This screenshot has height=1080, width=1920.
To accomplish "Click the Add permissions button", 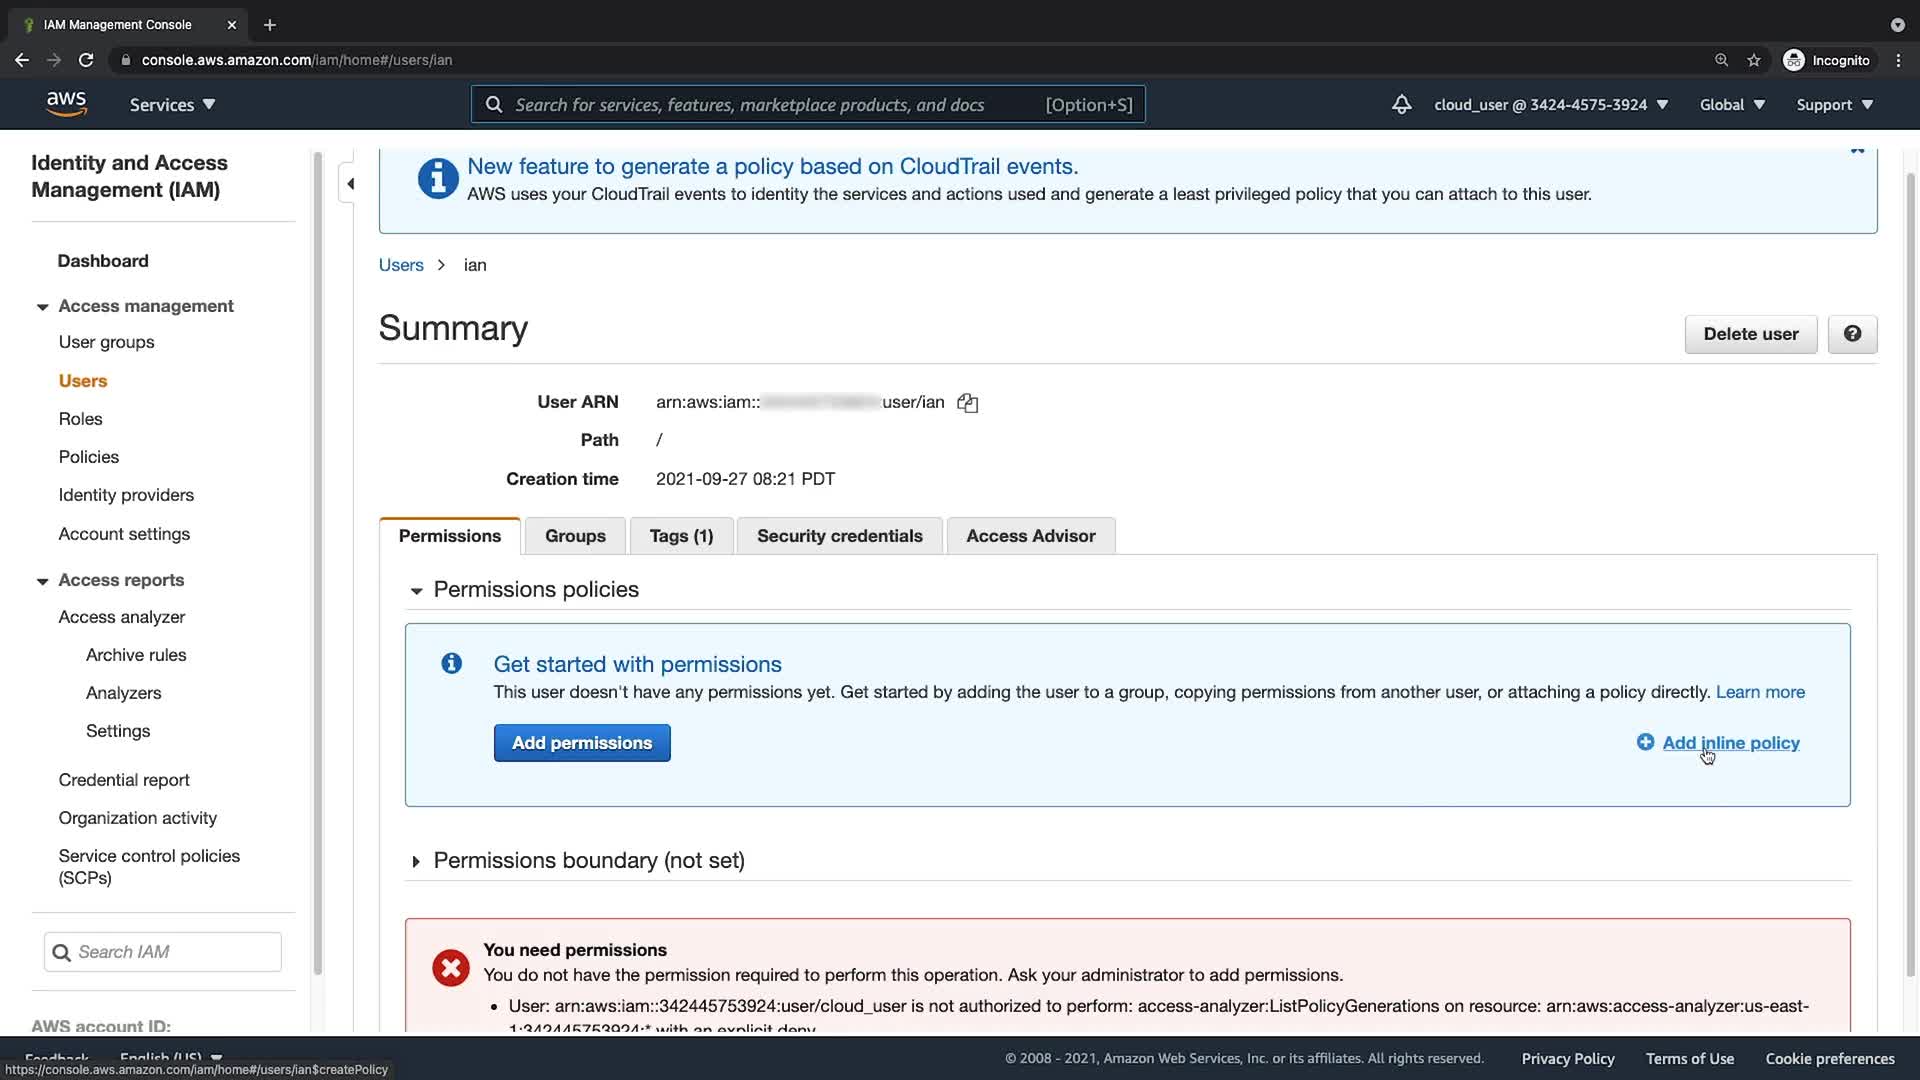I will pos(581,743).
